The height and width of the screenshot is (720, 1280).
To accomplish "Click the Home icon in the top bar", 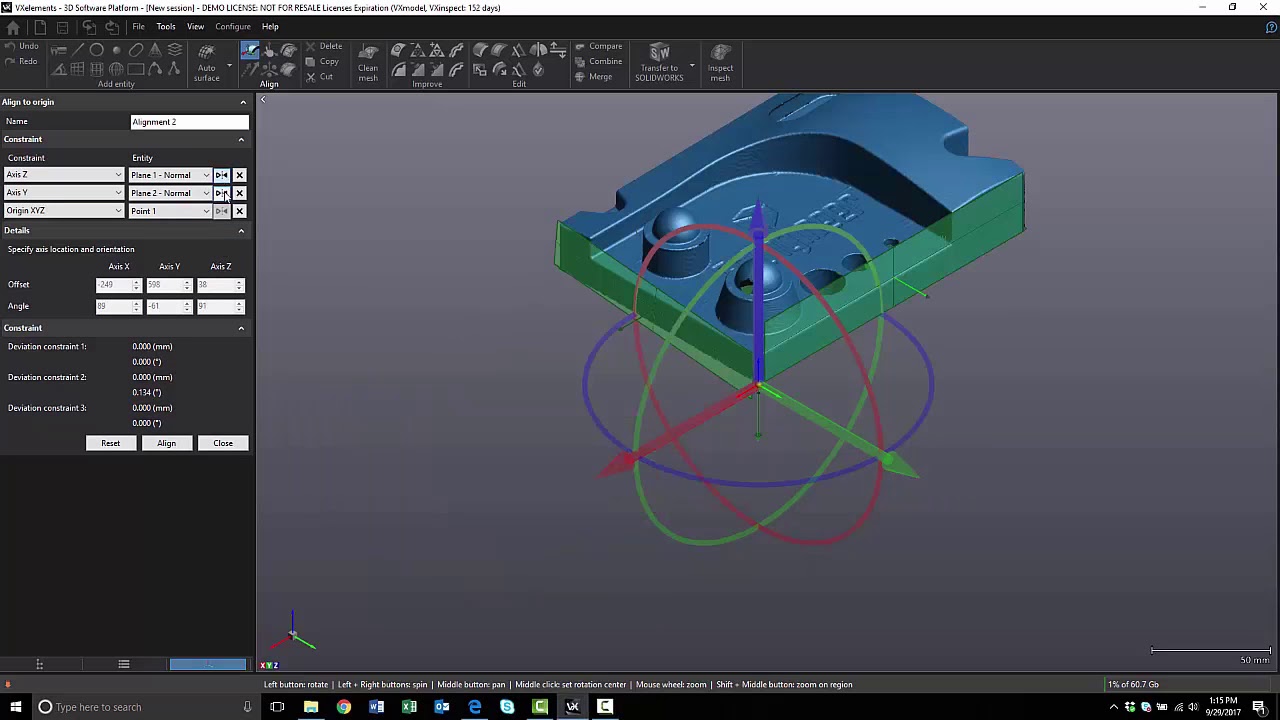I will (13, 27).
